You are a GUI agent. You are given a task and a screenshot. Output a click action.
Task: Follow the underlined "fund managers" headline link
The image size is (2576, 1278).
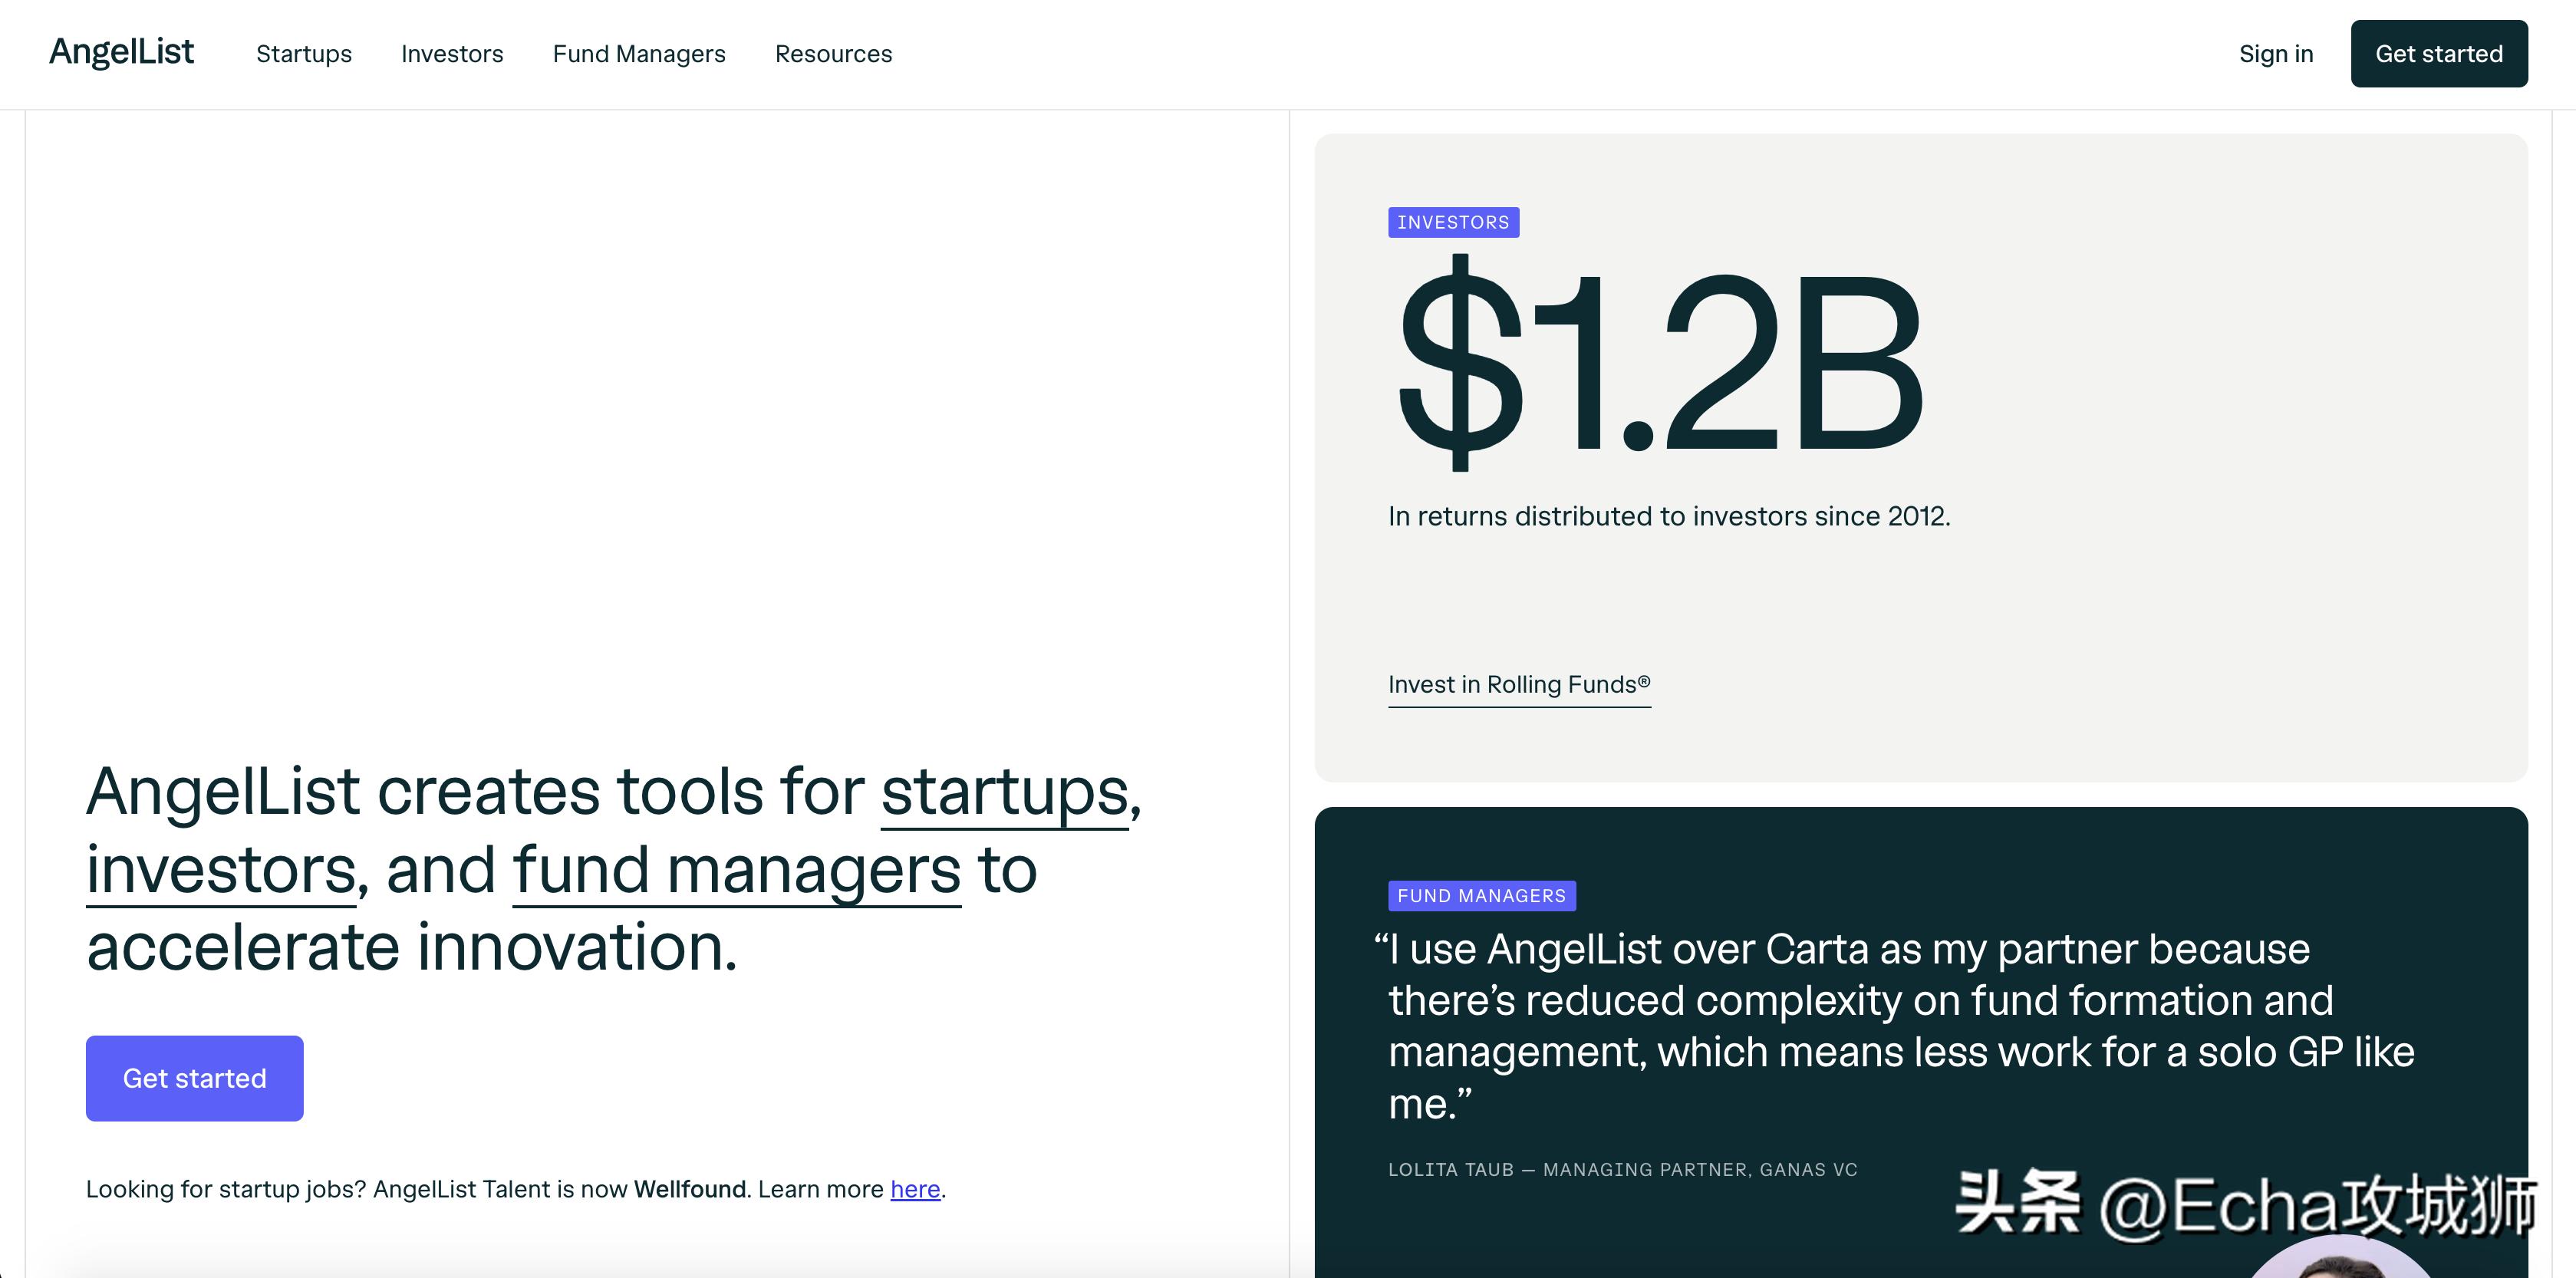736,871
